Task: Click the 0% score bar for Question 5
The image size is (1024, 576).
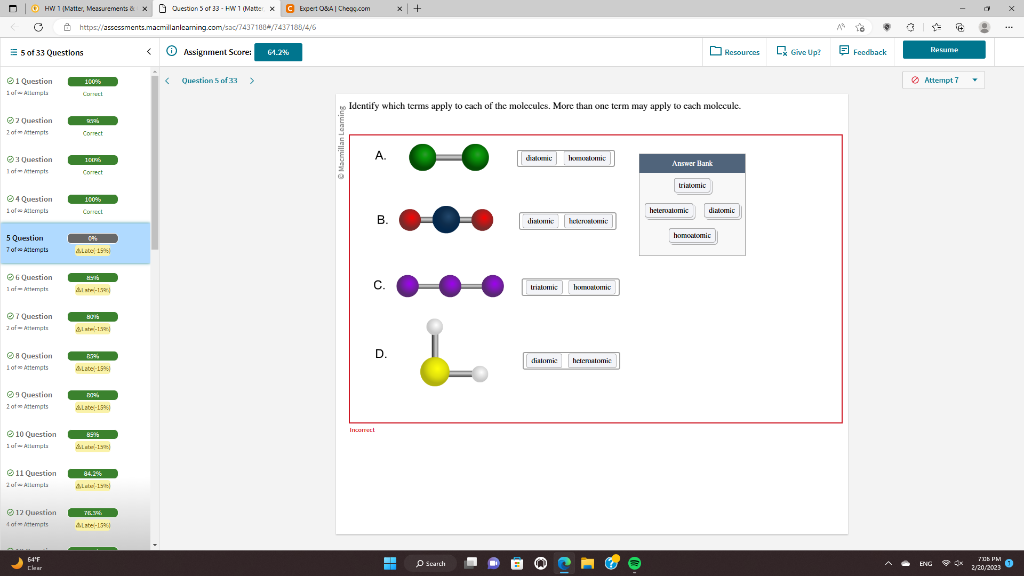Action: (x=93, y=238)
